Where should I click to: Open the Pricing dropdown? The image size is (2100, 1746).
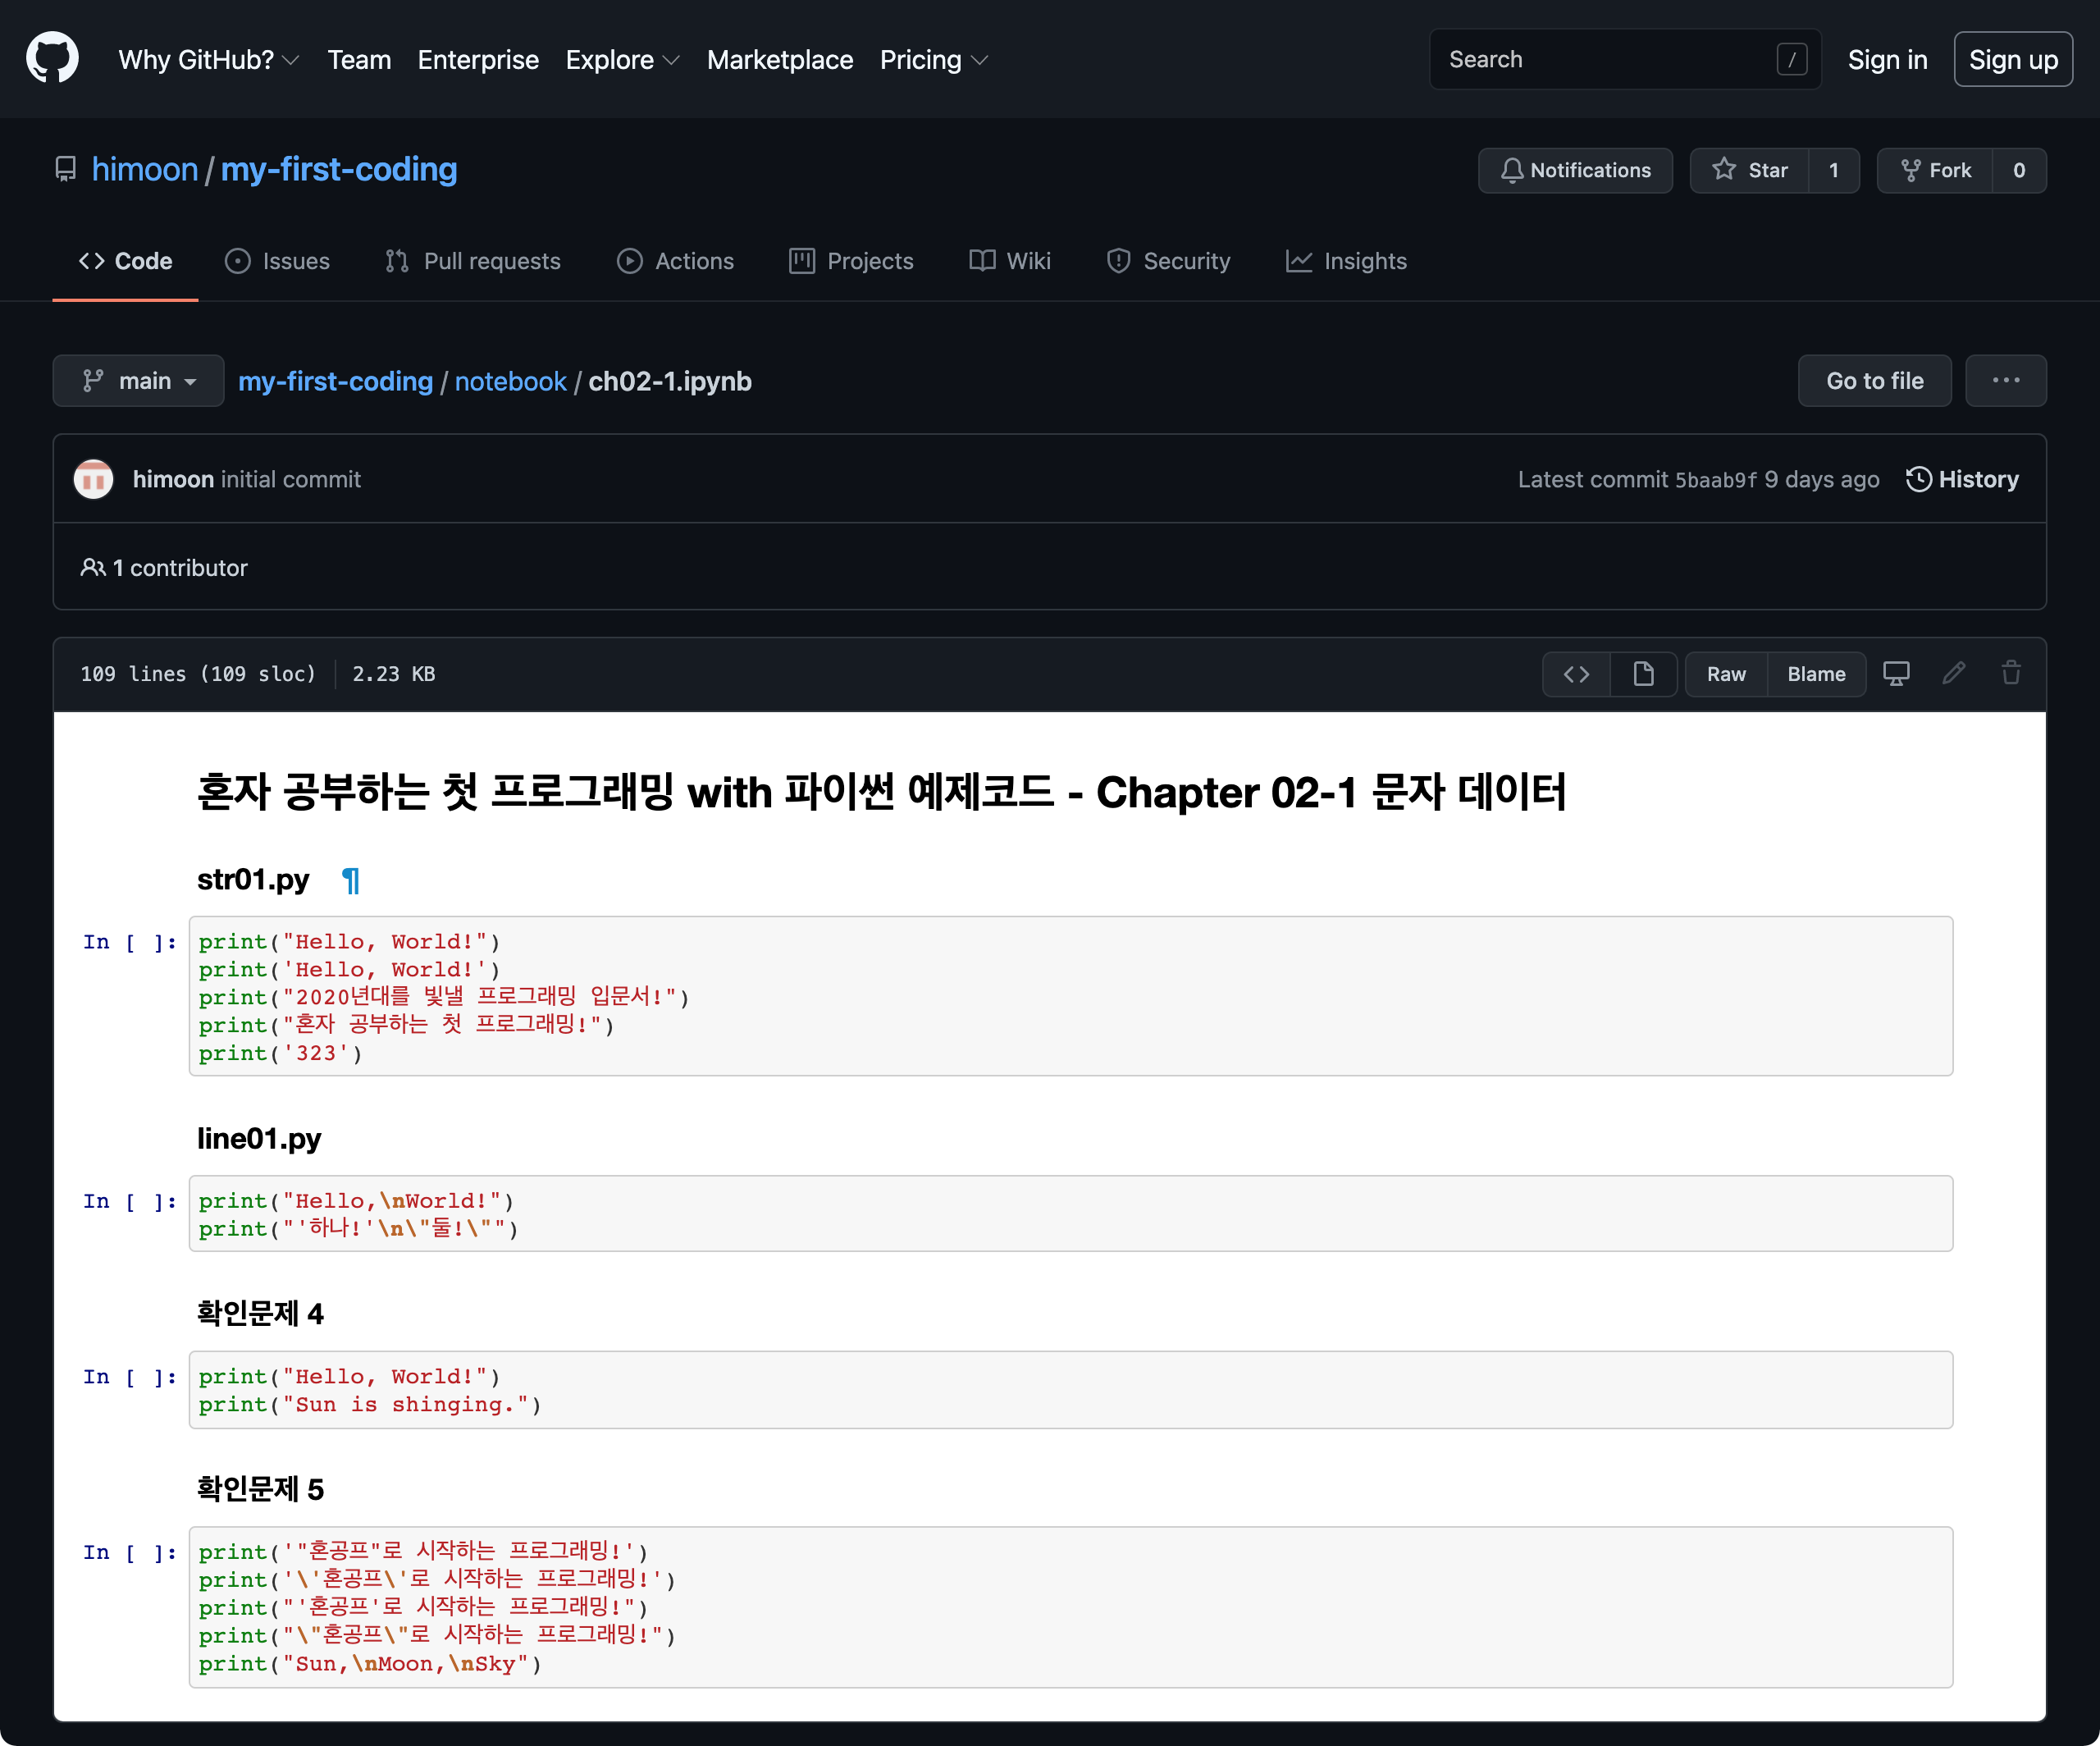pos(933,60)
